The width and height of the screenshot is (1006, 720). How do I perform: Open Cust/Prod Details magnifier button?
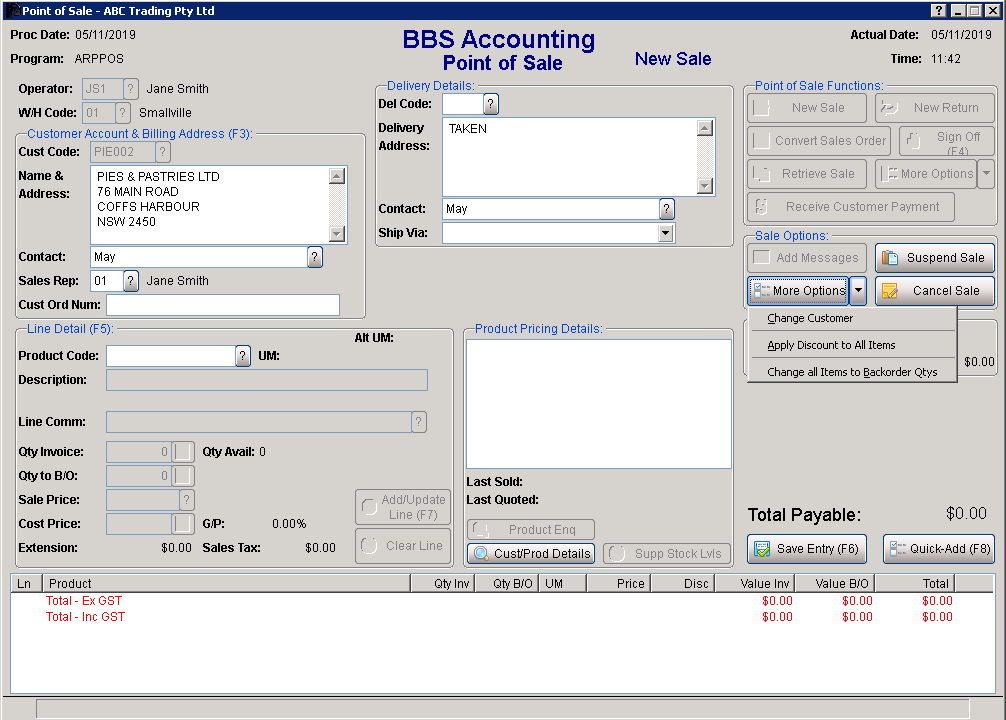(531, 554)
